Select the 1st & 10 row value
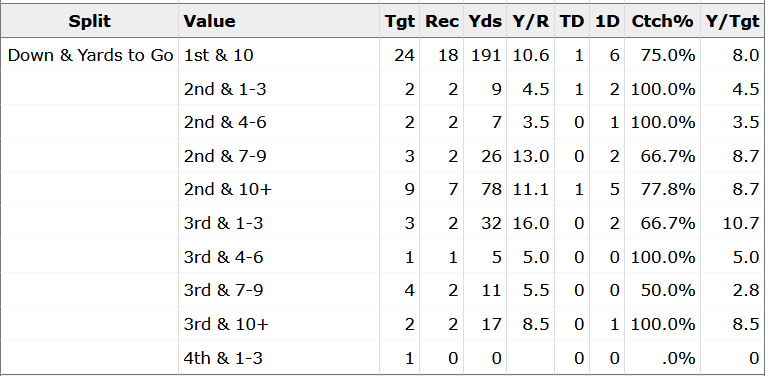Image resolution: width=769 pixels, height=376 pixels. tap(219, 55)
